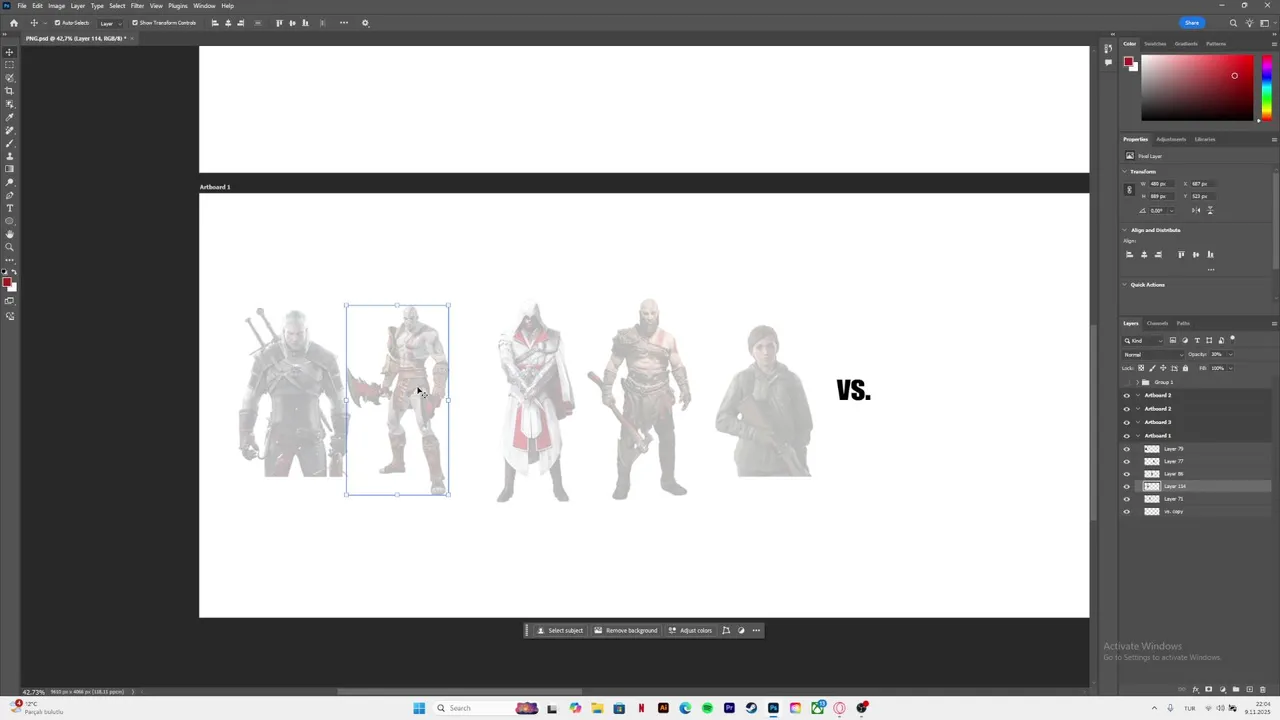Click the foreground color swatch in toolbox
Viewport: 1280px width, 720px height.
[7, 282]
